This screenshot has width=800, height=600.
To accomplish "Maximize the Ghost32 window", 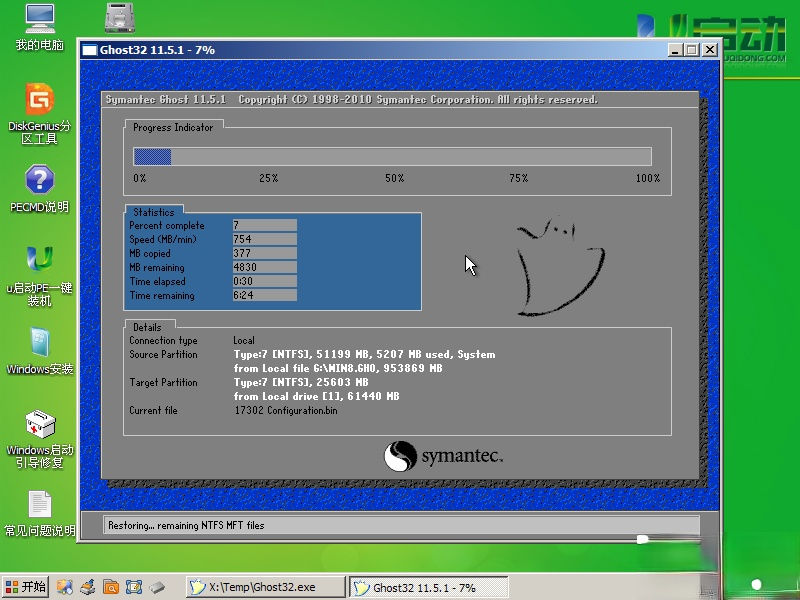I will click(x=692, y=50).
